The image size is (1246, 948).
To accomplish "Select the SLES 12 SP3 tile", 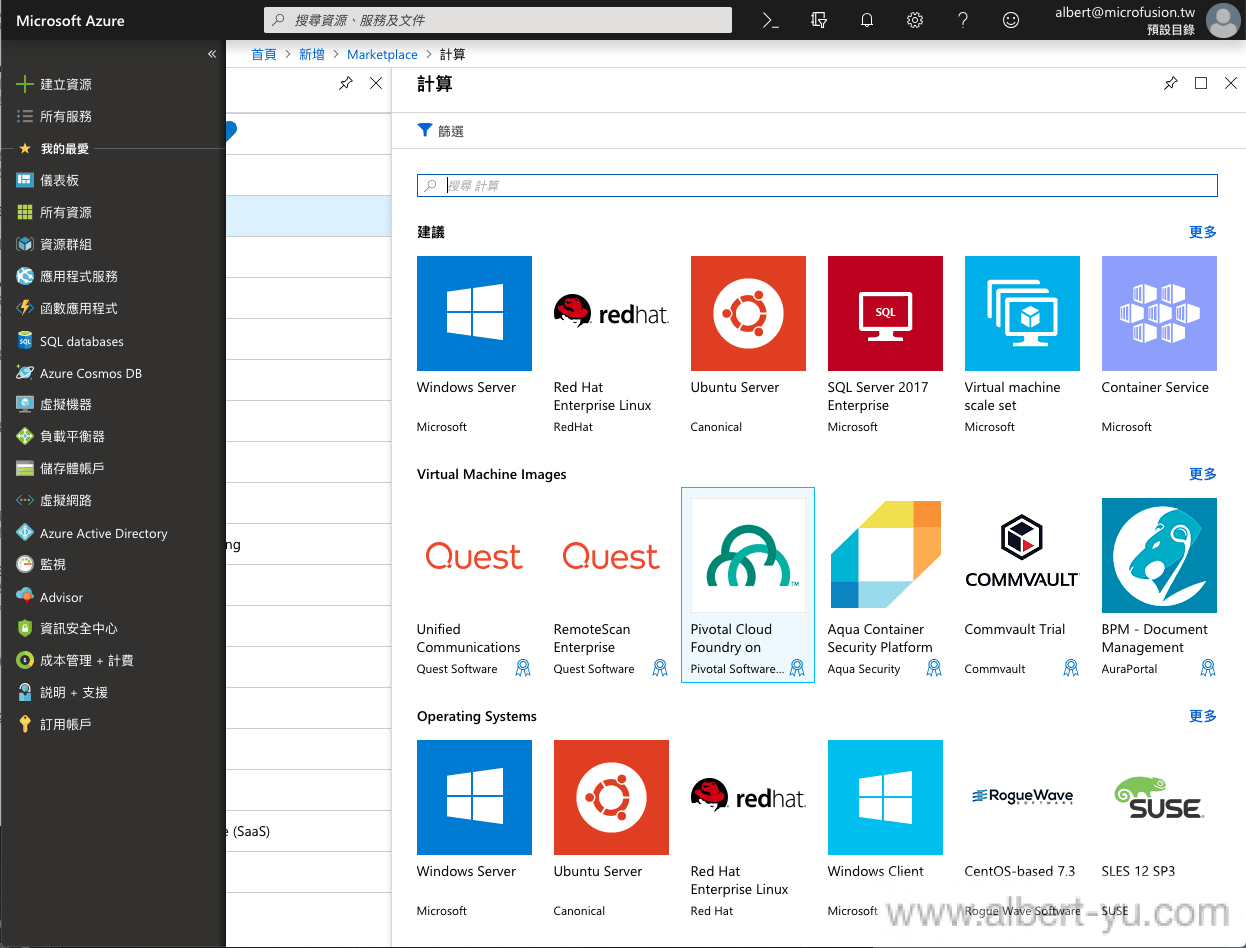I will 1159,830.
